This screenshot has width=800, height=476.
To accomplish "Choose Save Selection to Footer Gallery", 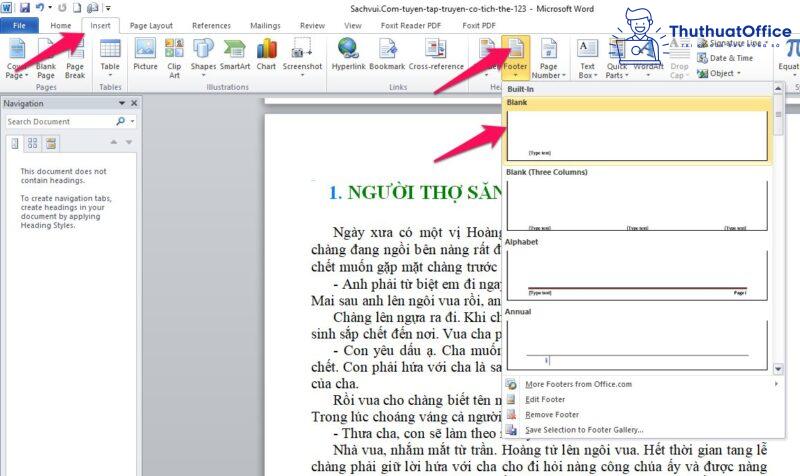I will click(x=642, y=430).
